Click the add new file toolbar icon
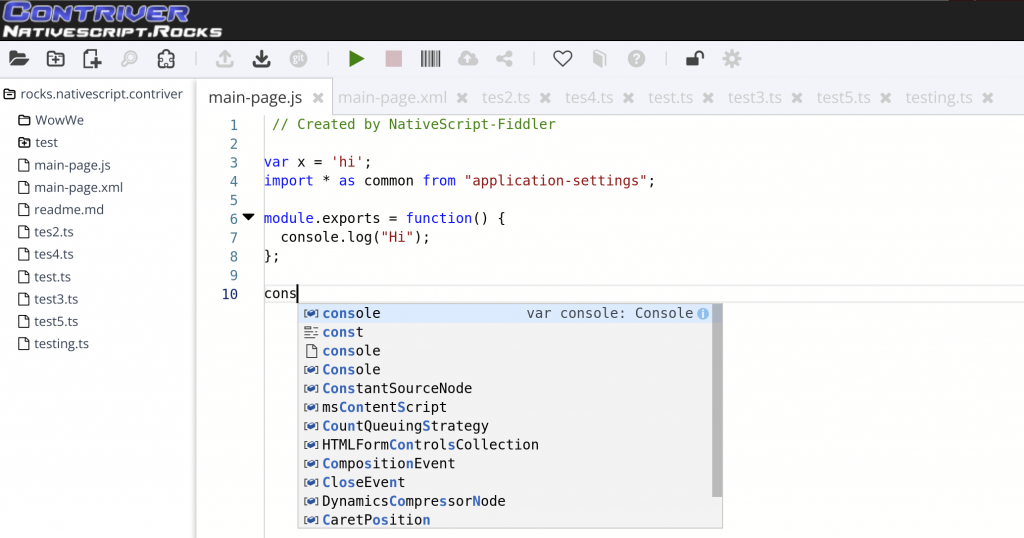Image resolution: width=1024 pixels, height=538 pixels. click(x=92, y=59)
